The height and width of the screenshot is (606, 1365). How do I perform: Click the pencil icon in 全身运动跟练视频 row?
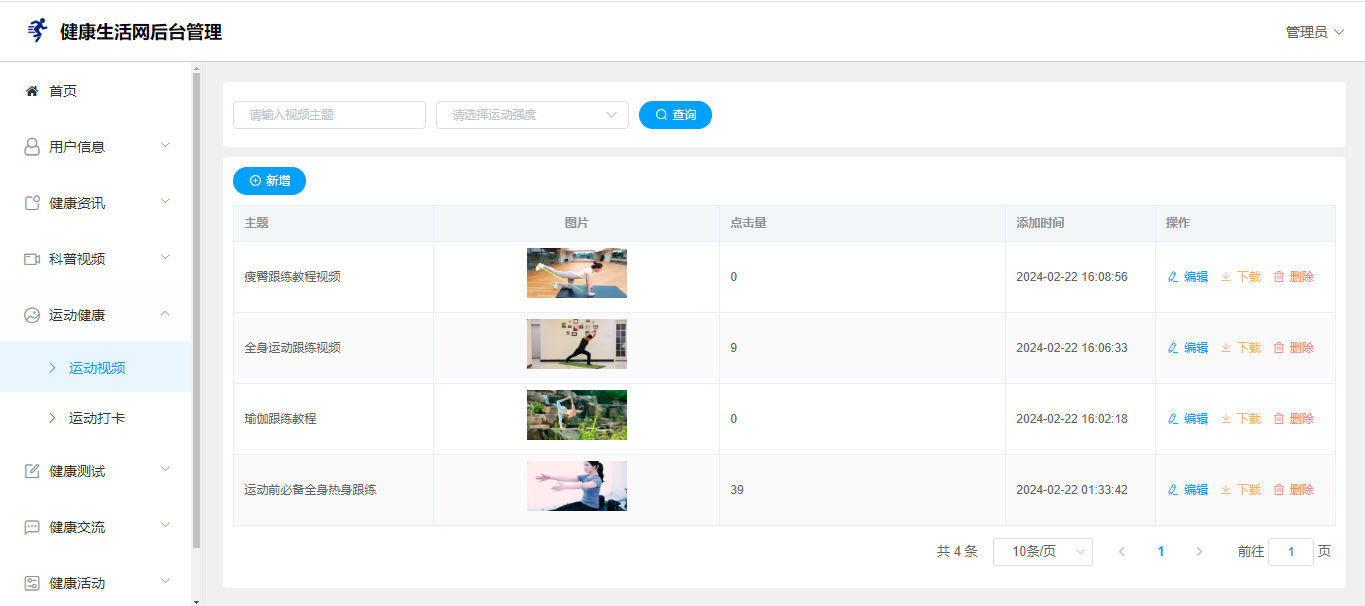(x=1174, y=348)
